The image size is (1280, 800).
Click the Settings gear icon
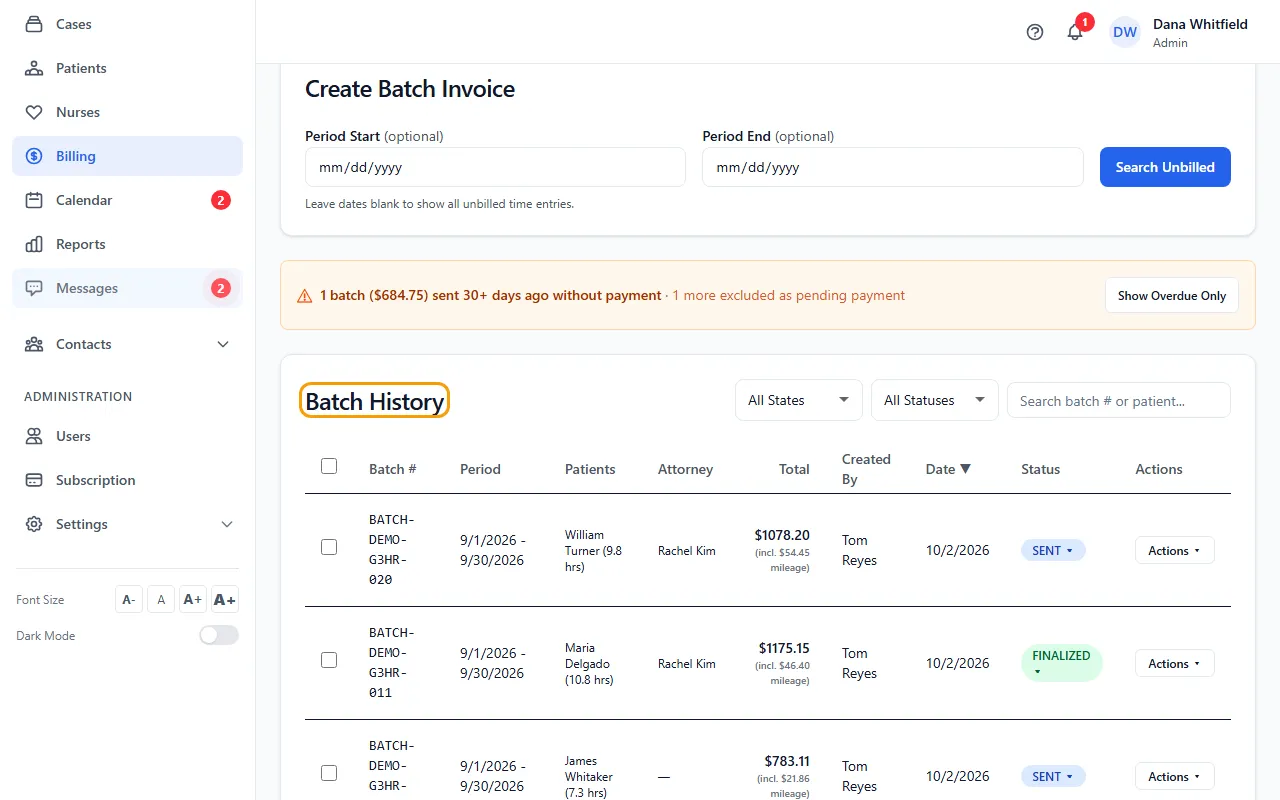pyautogui.click(x=34, y=524)
